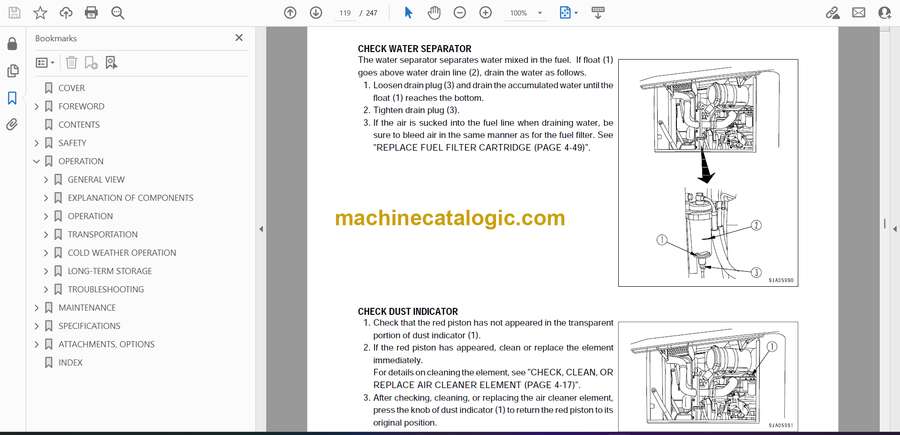Go to next page arrow
The image size is (900, 435).
(316, 13)
